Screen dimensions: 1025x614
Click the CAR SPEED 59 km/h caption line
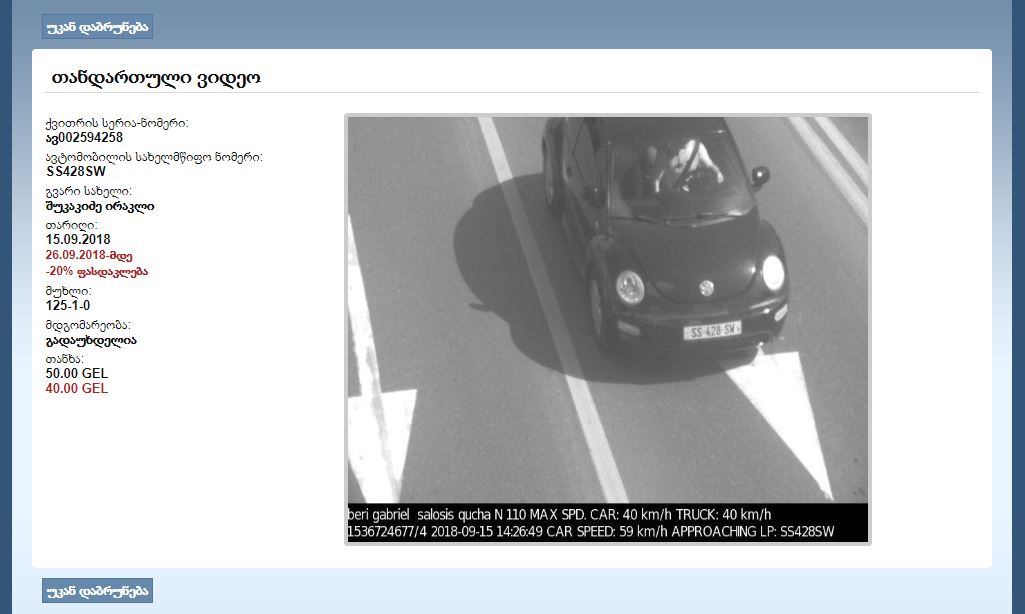click(x=590, y=531)
